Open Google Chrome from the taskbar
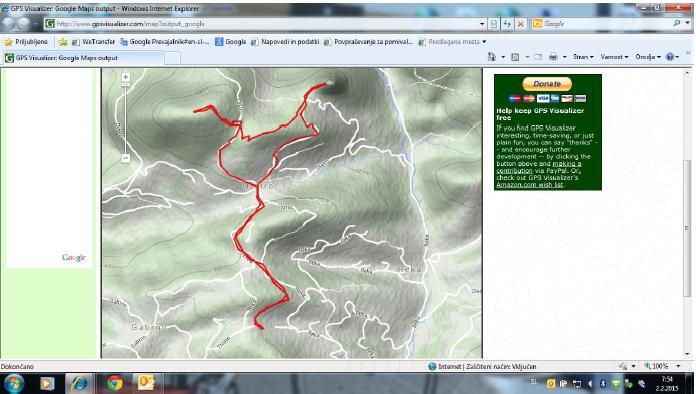The width and height of the screenshot is (696, 394). tap(115, 382)
